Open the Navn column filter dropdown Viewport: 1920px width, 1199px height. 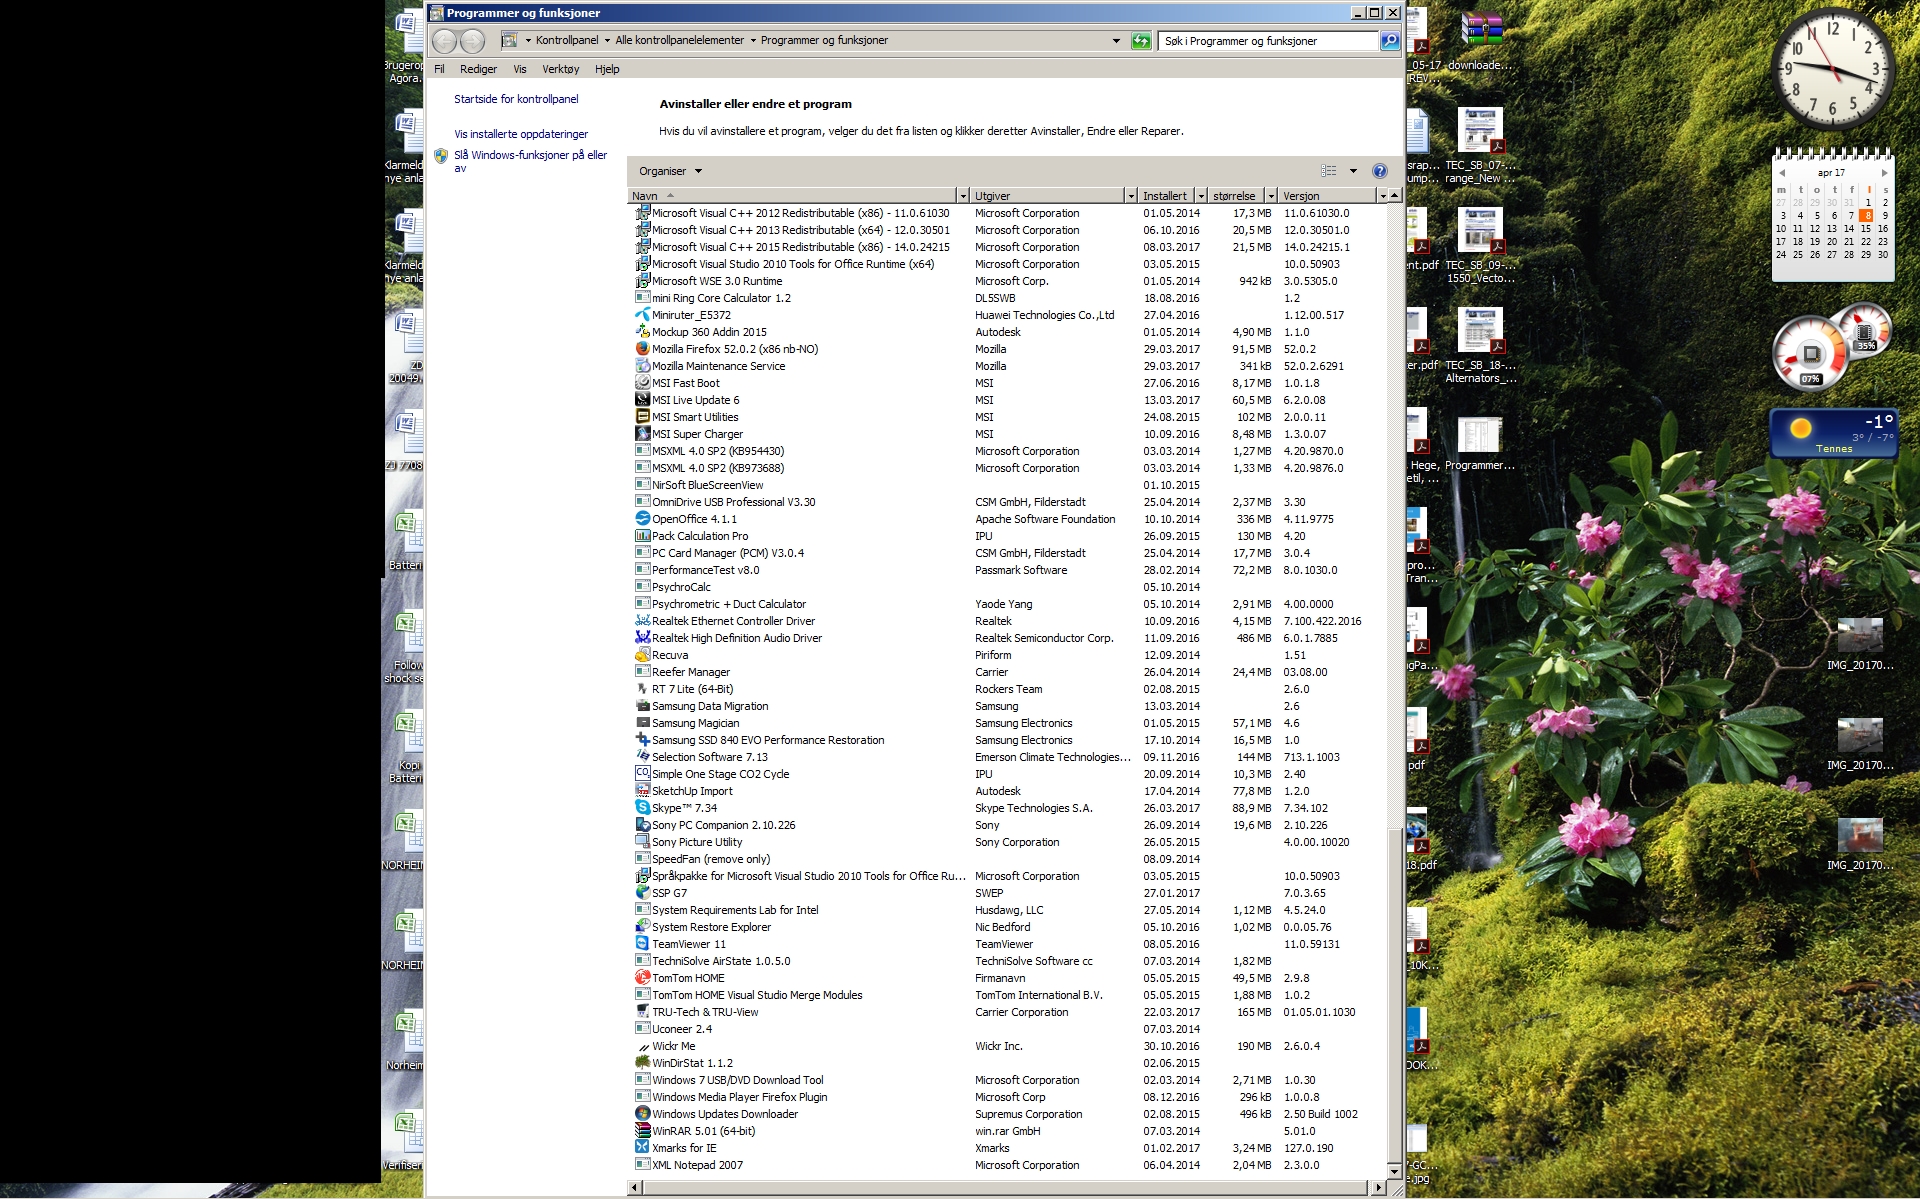tap(962, 196)
